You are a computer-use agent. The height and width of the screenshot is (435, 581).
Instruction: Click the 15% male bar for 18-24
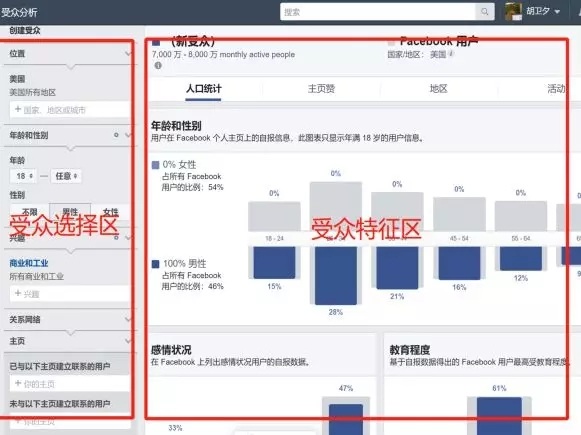(x=274, y=262)
